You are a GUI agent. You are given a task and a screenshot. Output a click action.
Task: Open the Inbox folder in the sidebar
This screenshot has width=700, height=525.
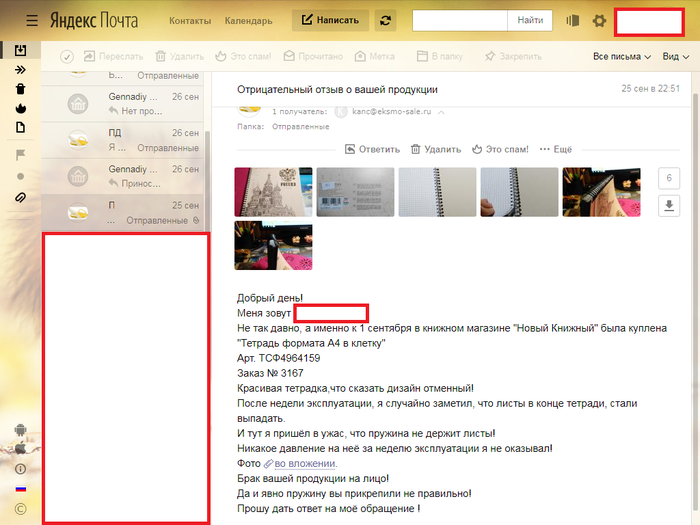(21, 50)
